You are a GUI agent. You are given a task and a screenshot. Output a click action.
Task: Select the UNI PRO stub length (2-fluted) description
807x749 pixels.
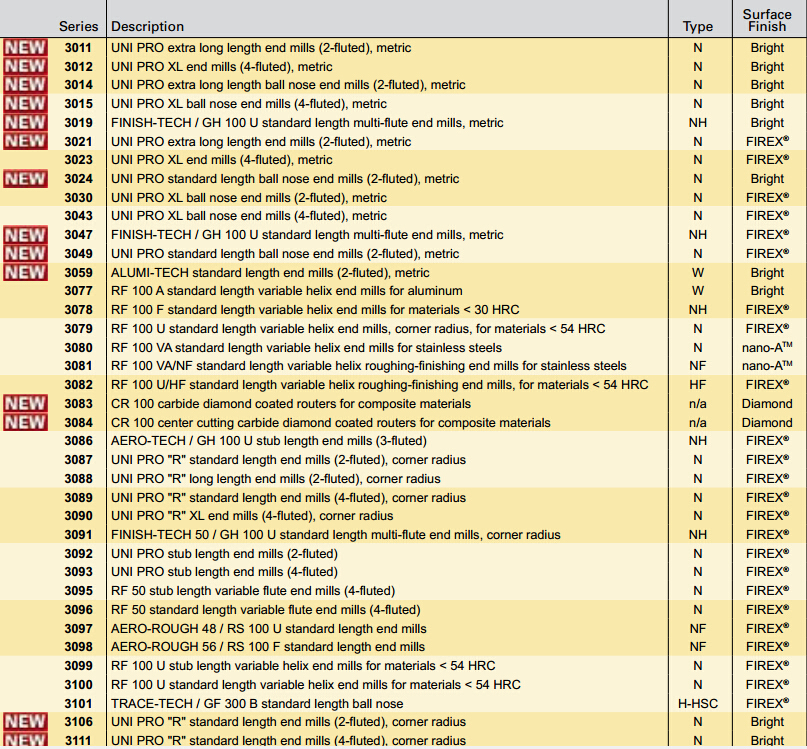tap(224, 554)
